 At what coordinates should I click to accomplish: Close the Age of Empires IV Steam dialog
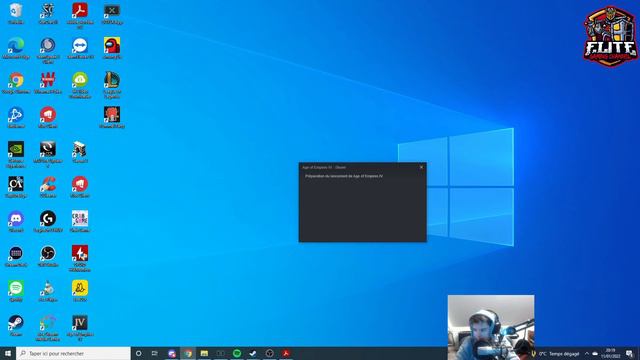tap(421, 167)
